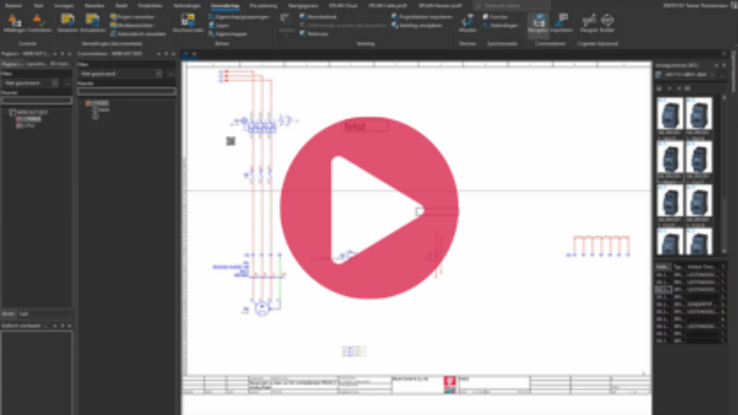The width and height of the screenshot is (738, 415).
Task: Click the Builder icon in Cogineer Advanced
Action: 607,23
